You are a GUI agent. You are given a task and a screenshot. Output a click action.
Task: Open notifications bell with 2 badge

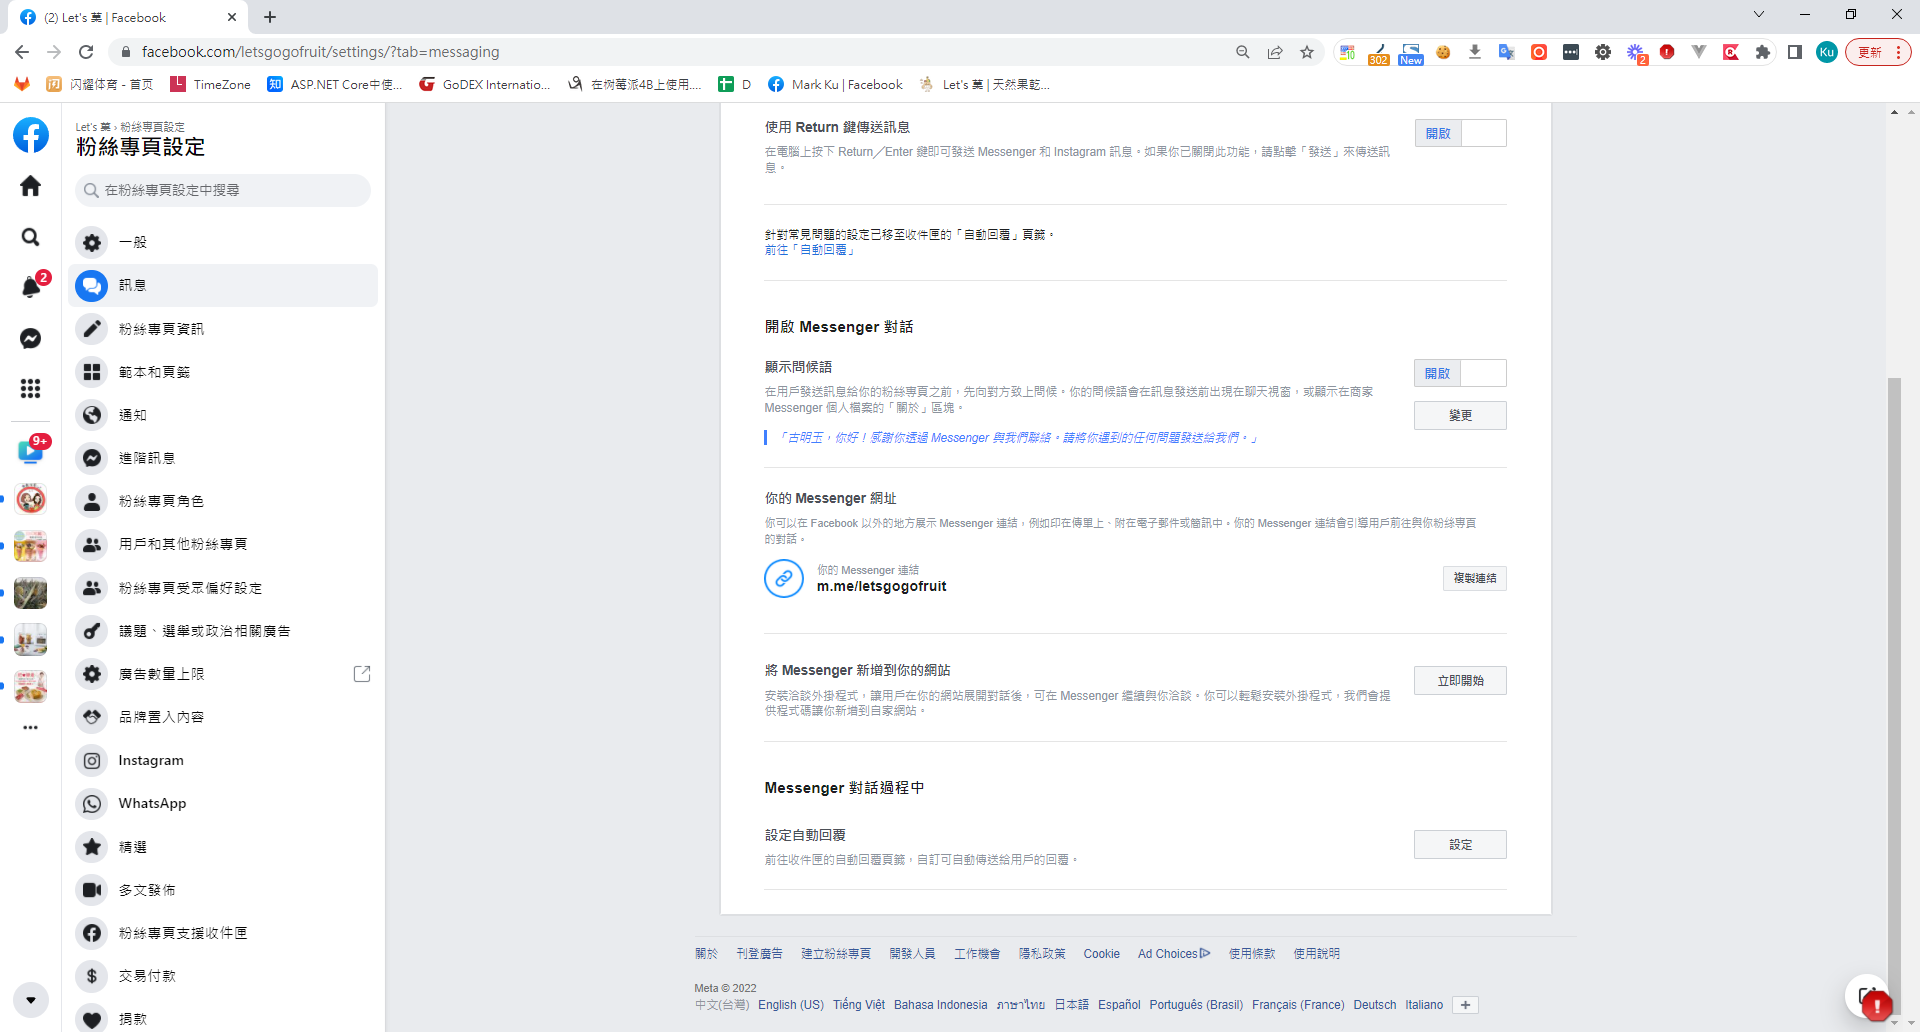click(x=31, y=288)
